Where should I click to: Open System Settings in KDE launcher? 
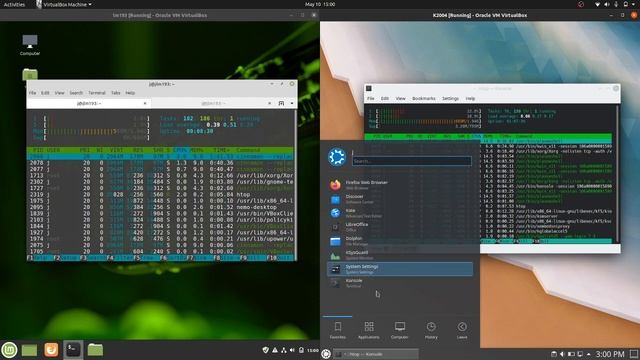click(x=400, y=269)
